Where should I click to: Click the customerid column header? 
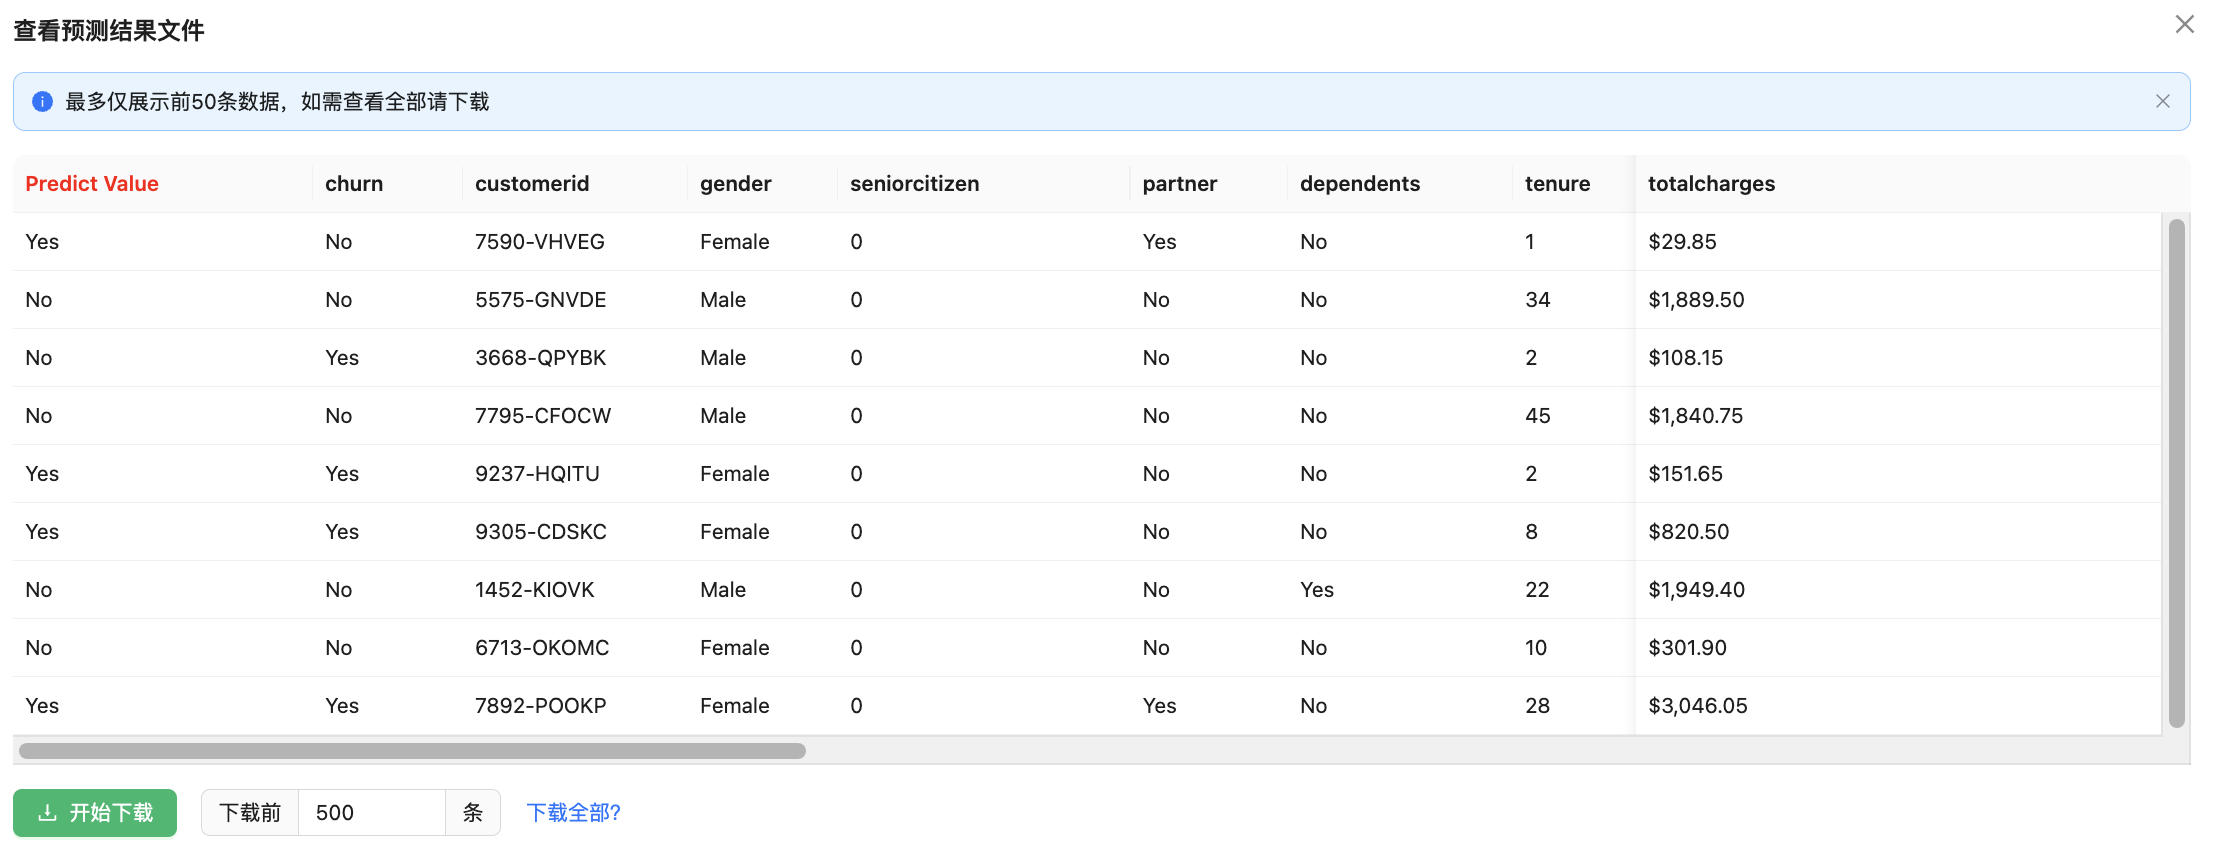point(532,184)
